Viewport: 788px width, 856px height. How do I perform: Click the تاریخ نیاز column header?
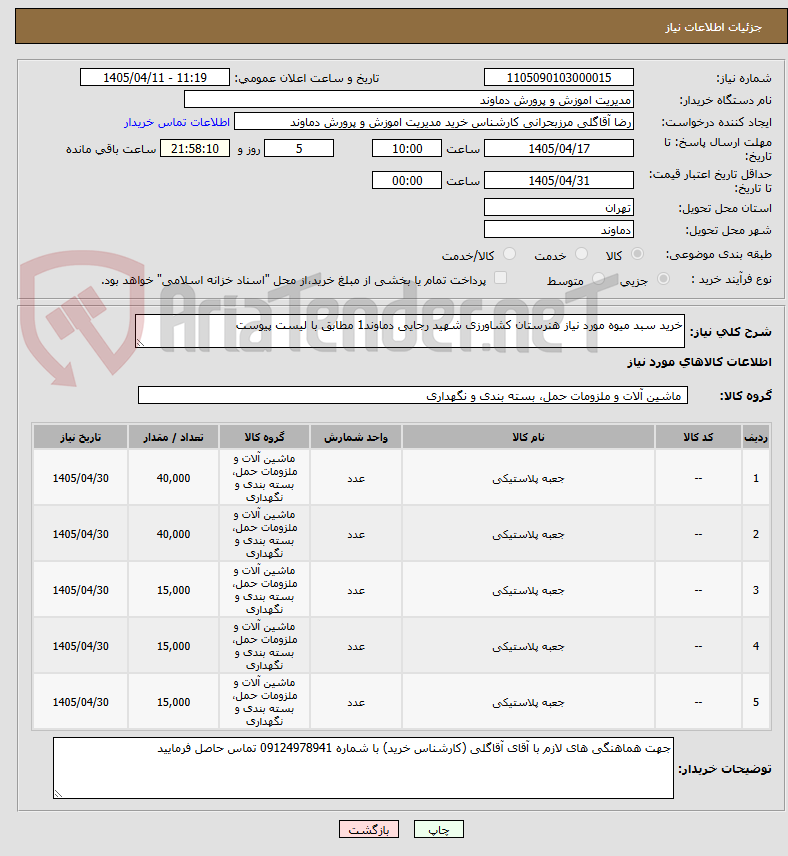pyautogui.click(x=80, y=437)
